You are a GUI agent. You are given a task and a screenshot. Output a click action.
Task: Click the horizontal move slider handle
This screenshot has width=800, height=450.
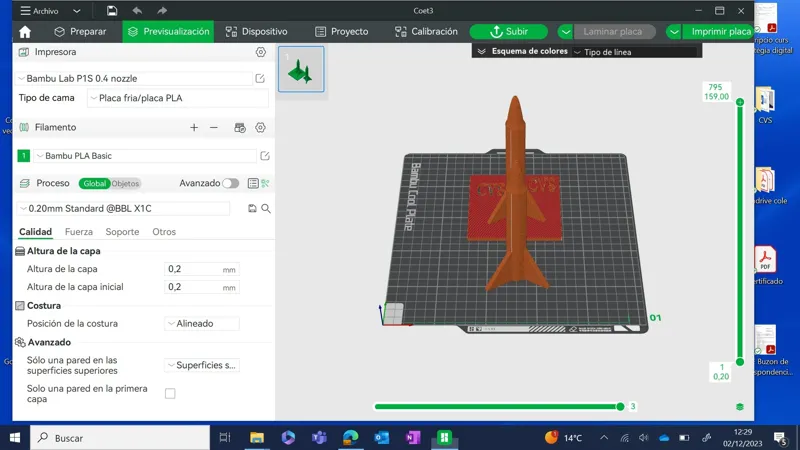(620, 407)
